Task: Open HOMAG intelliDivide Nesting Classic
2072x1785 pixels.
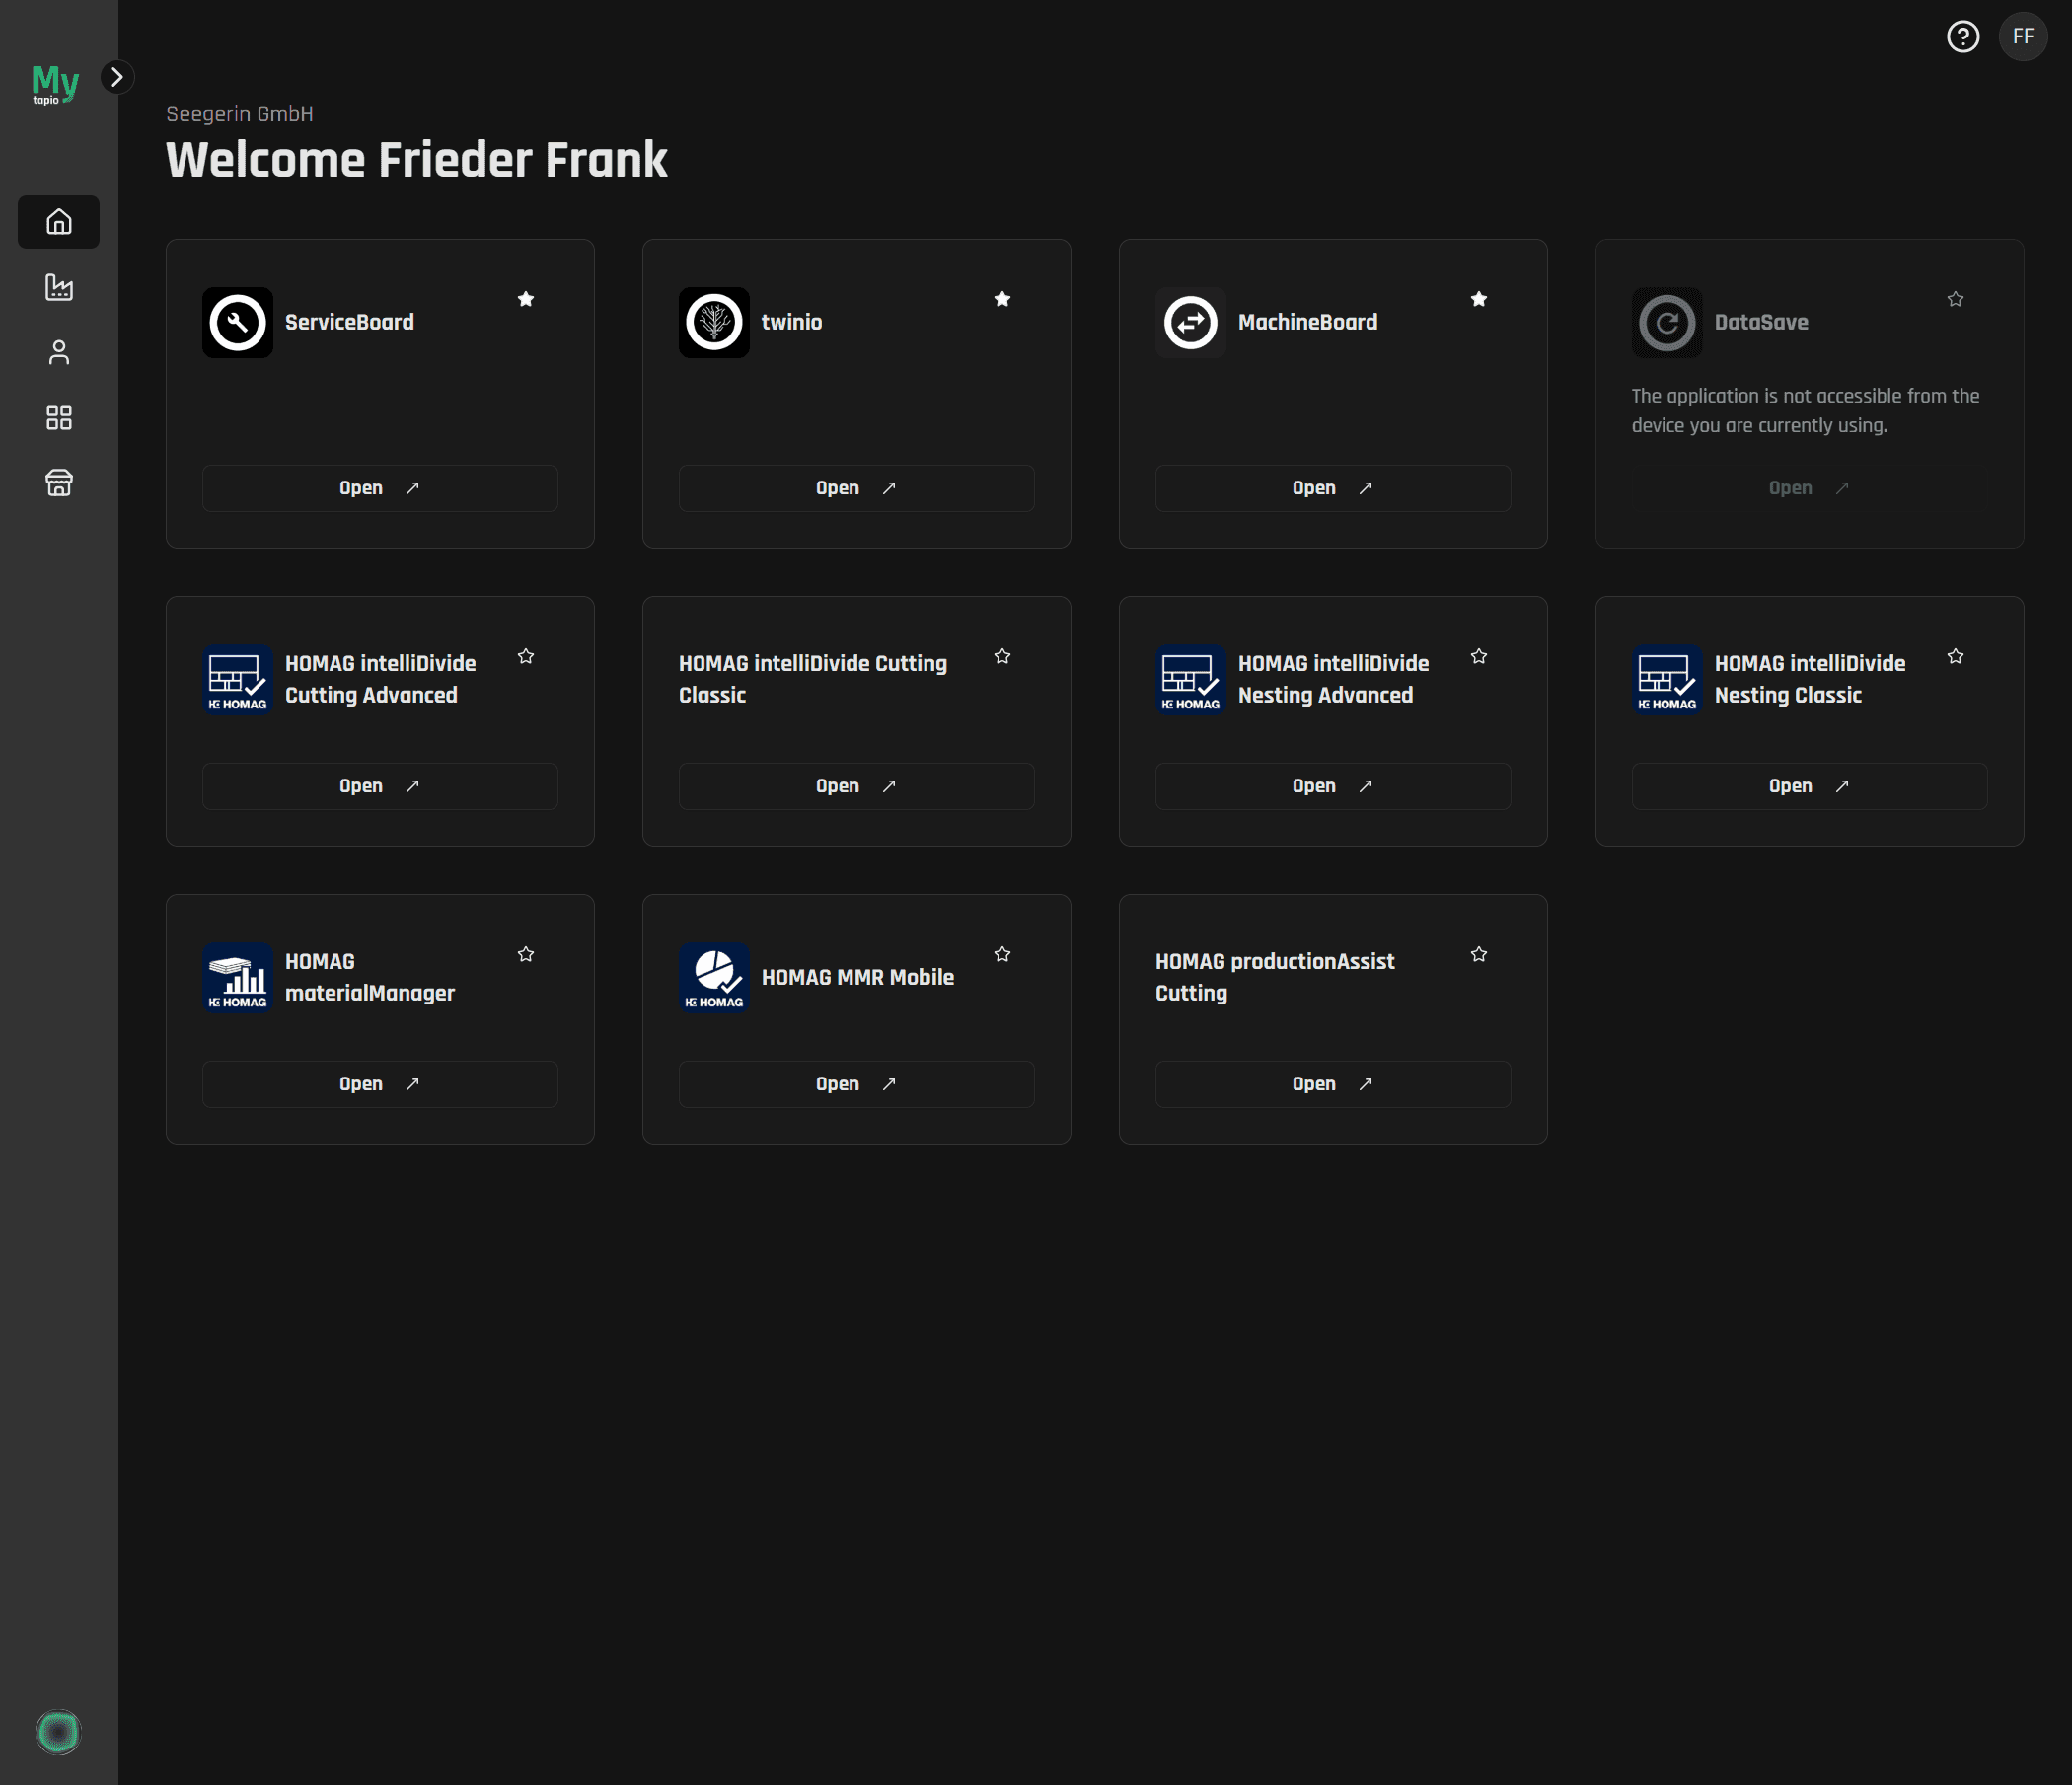Action: click(x=1808, y=786)
